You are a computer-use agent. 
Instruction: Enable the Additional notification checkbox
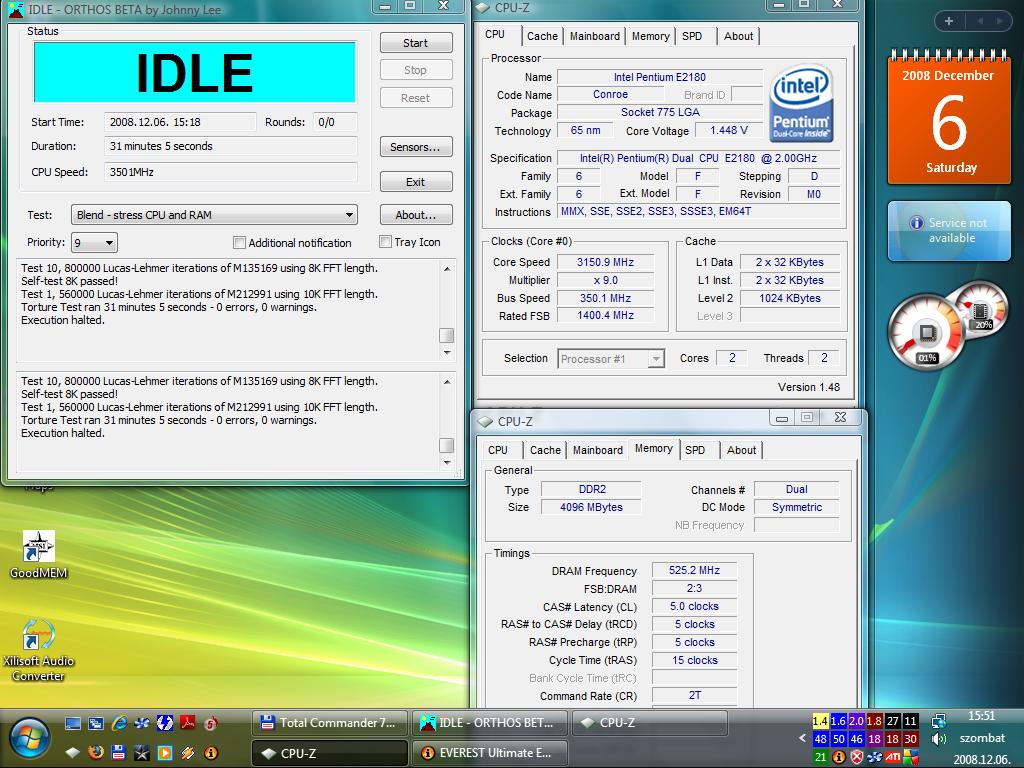pos(239,243)
